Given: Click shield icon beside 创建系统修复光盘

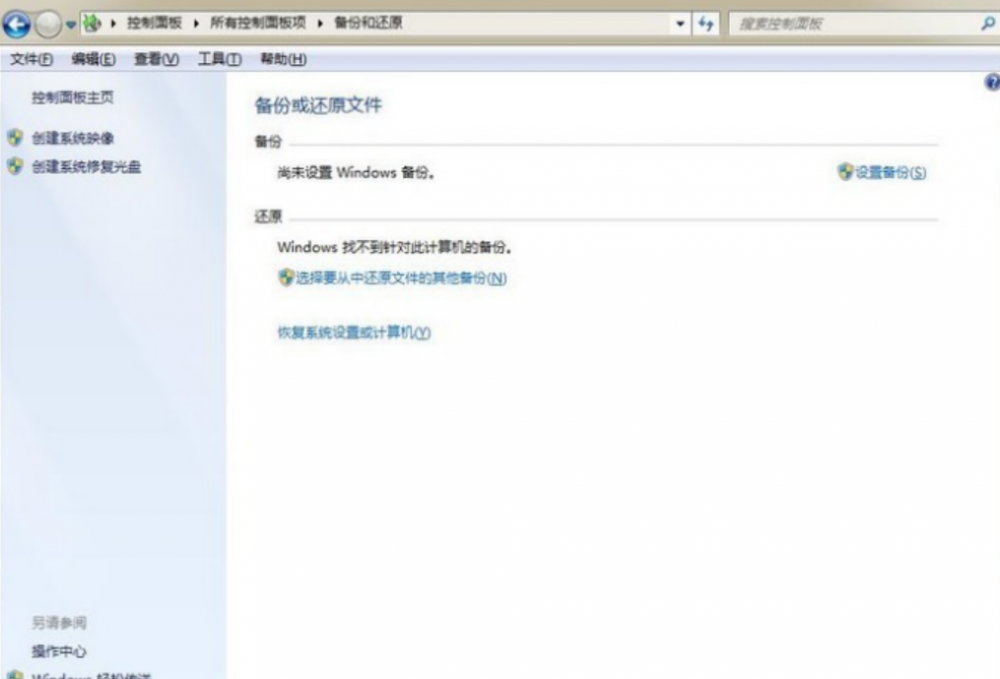Looking at the screenshot, I should click(x=15, y=166).
